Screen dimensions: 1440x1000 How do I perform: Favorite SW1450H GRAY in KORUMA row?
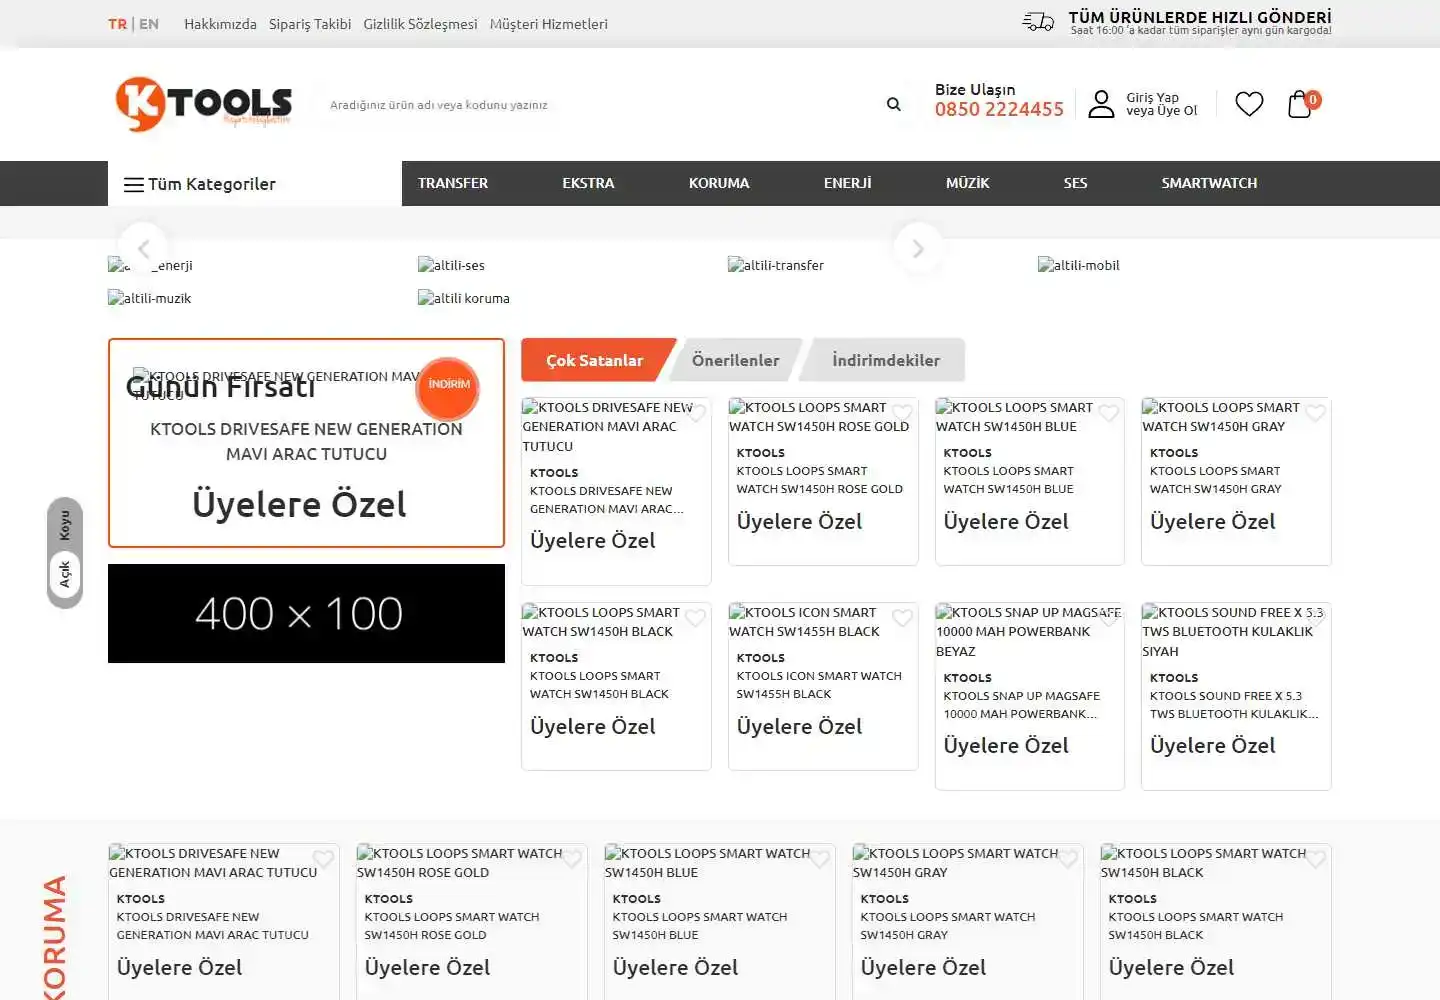[x=1068, y=859]
